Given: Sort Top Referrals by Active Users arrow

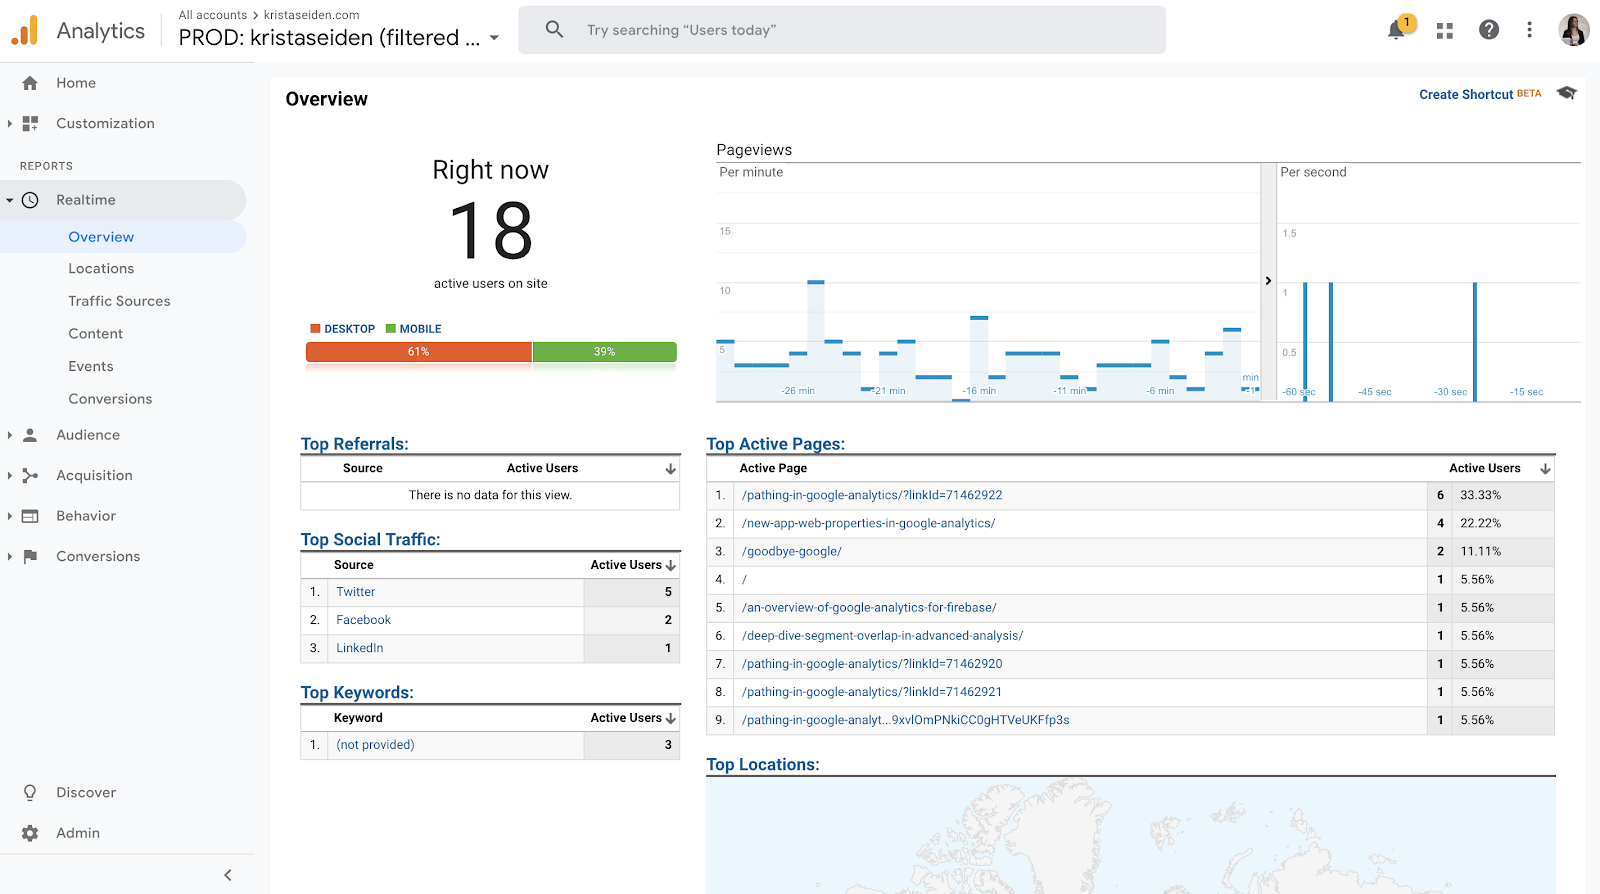Looking at the screenshot, I should click(671, 468).
